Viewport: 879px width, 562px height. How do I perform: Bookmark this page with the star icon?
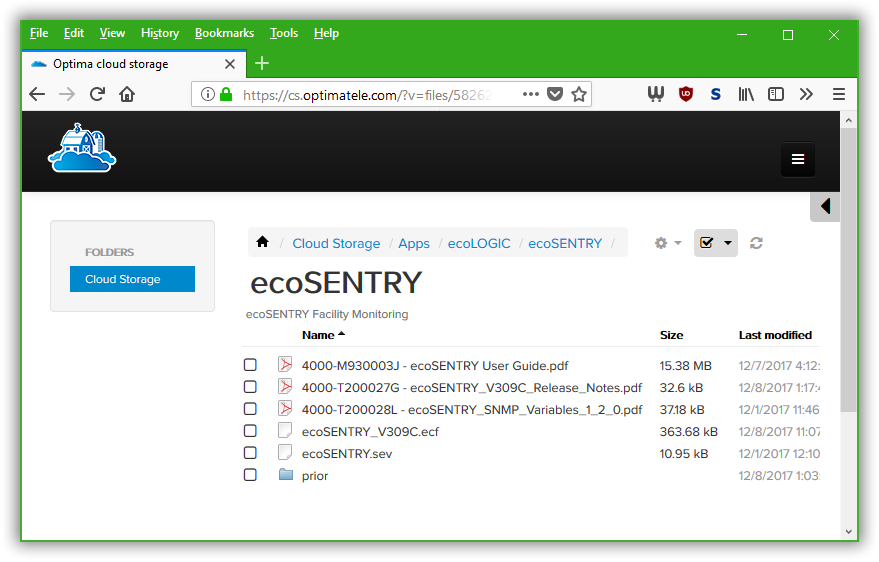click(x=579, y=94)
